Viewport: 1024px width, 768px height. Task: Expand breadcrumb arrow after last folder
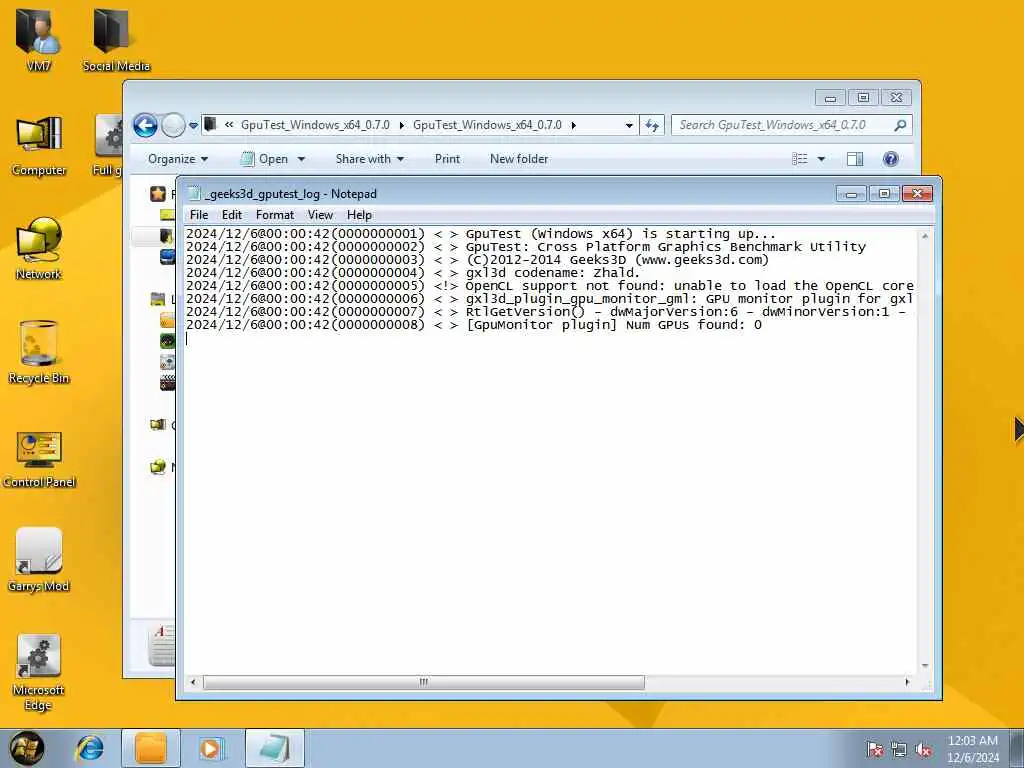(573, 125)
